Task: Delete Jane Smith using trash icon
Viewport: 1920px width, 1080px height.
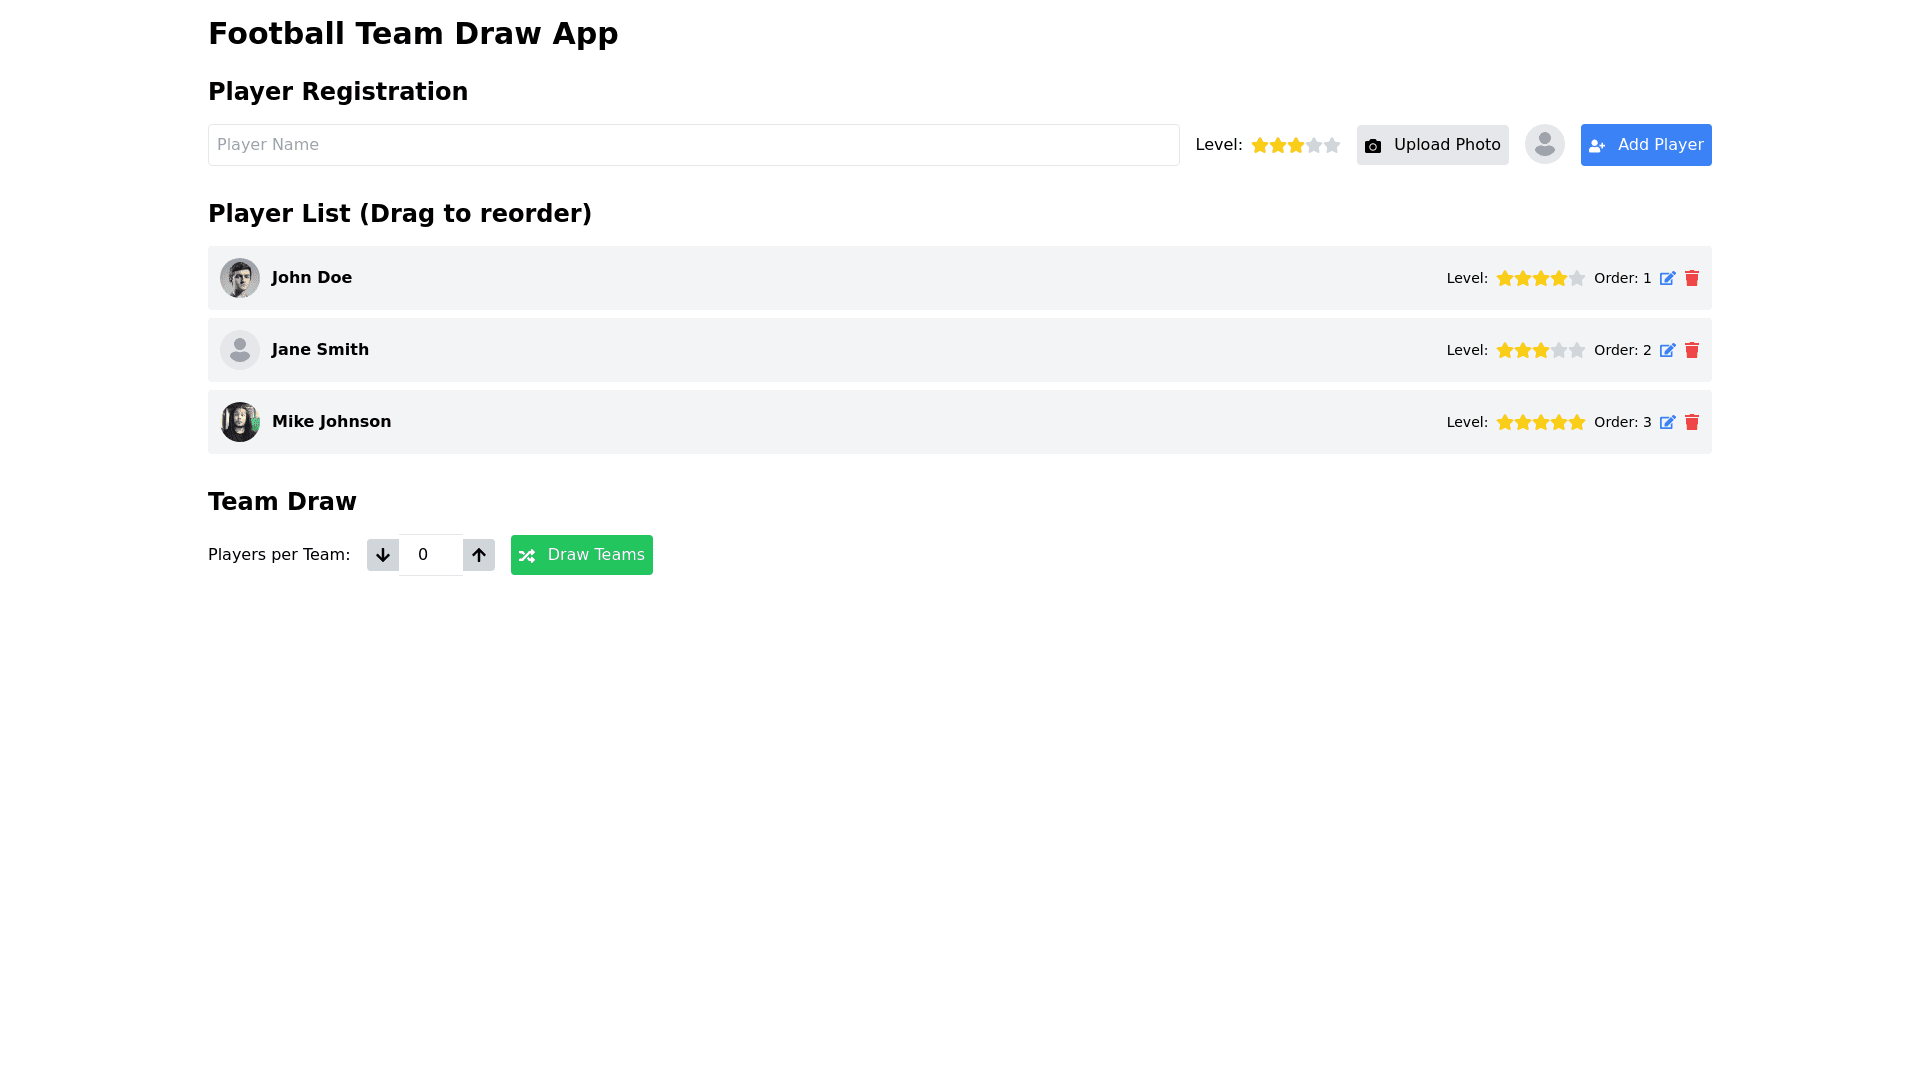Action: pyautogui.click(x=1692, y=351)
